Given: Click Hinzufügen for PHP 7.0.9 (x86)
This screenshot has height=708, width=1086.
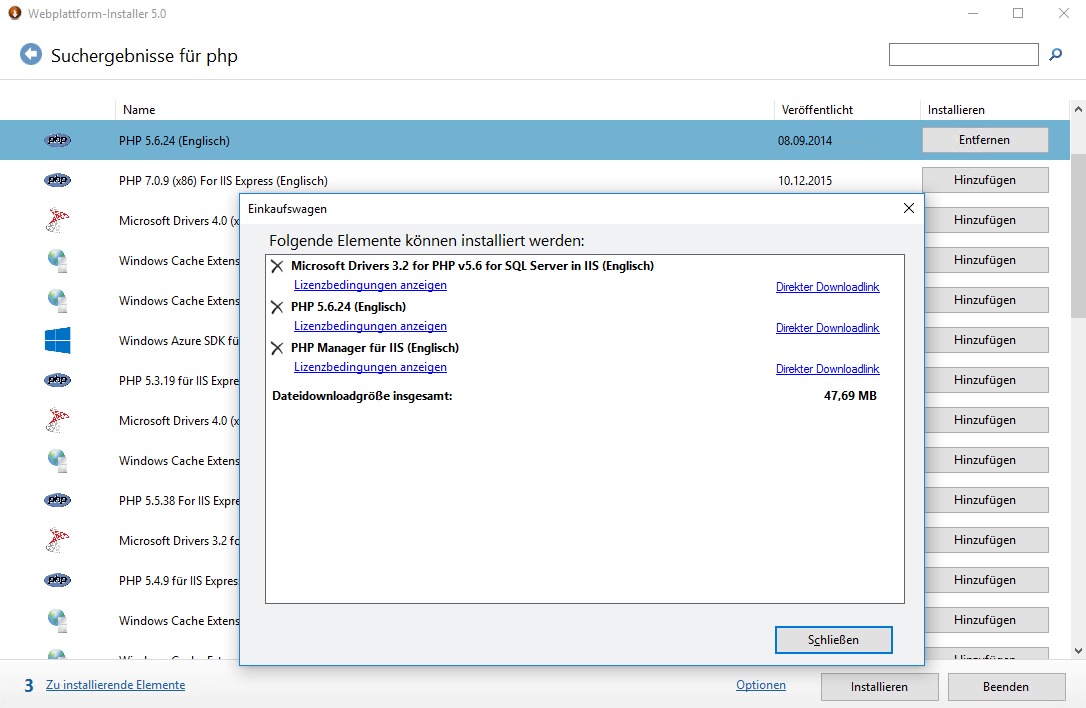Looking at the screenshot, I should (984, 180).
